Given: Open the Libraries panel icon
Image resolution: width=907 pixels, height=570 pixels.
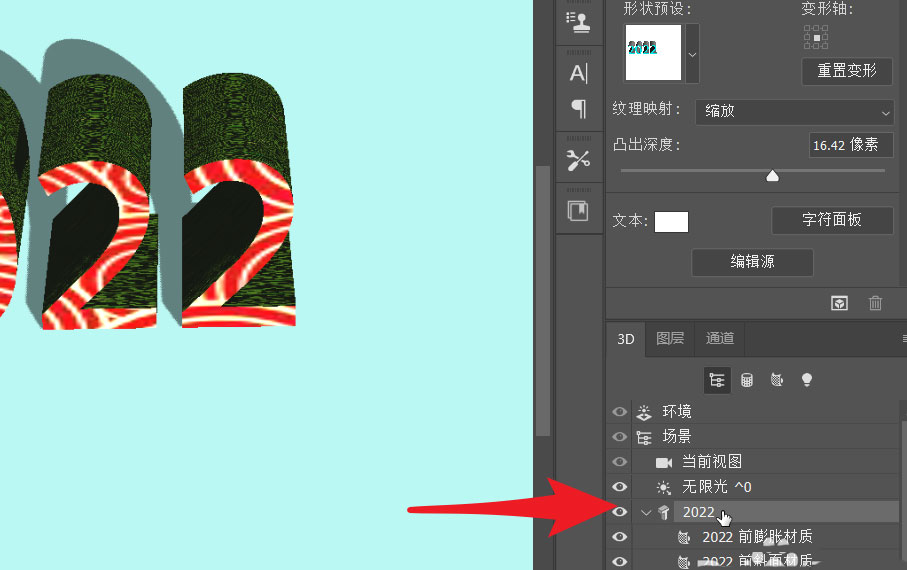Looking at the screenshot, I should coord(578,211).
